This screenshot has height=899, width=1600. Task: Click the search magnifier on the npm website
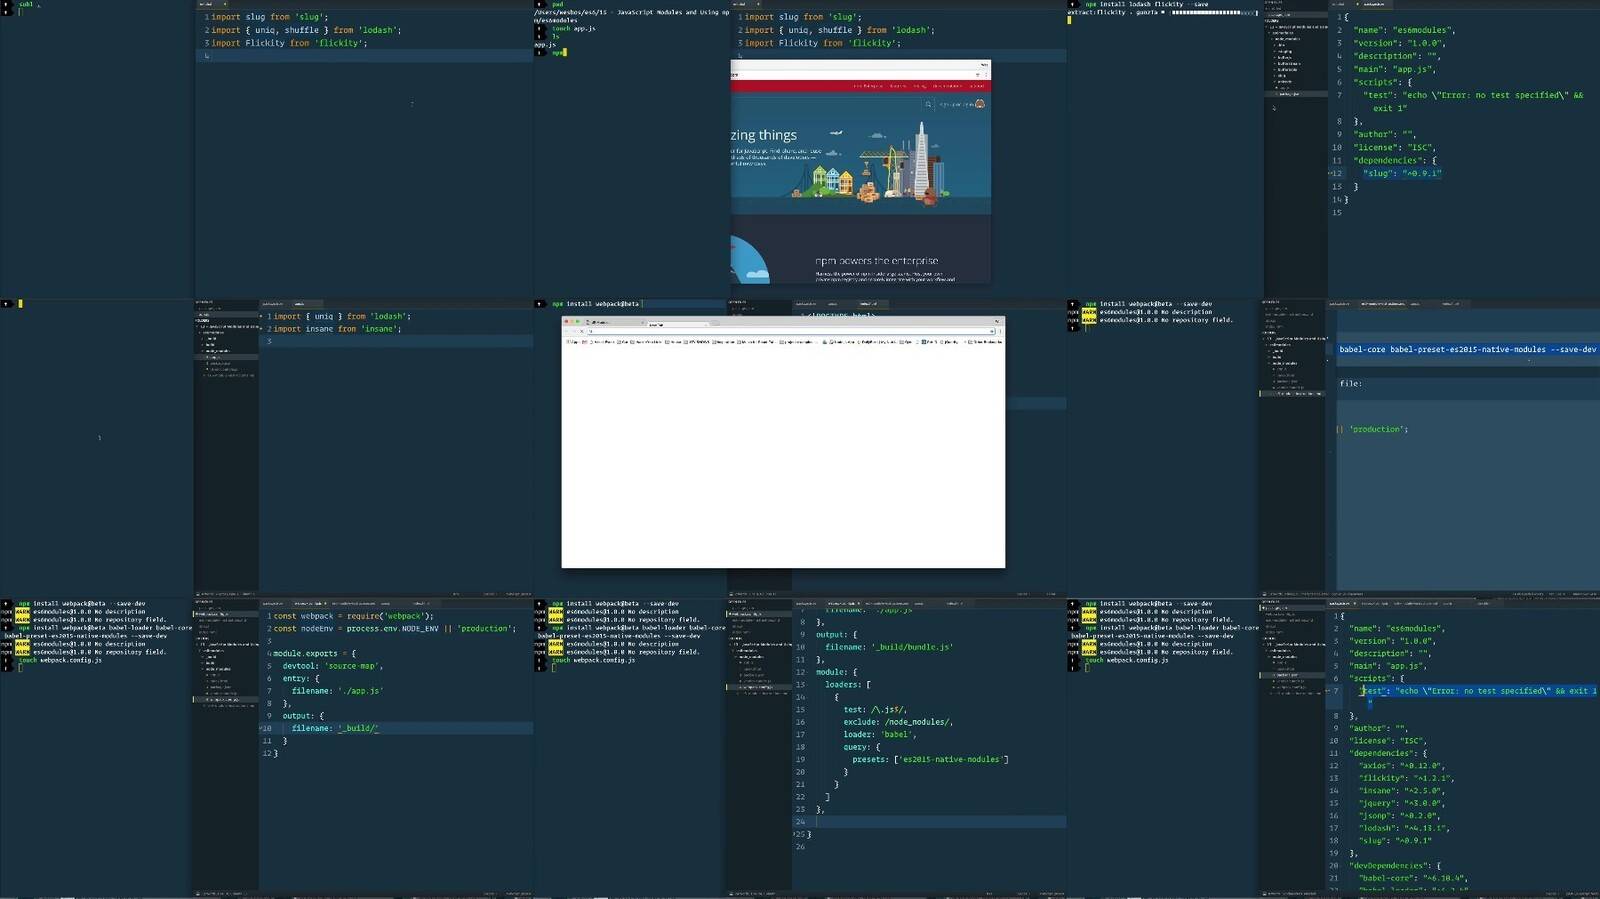point(928,104)
